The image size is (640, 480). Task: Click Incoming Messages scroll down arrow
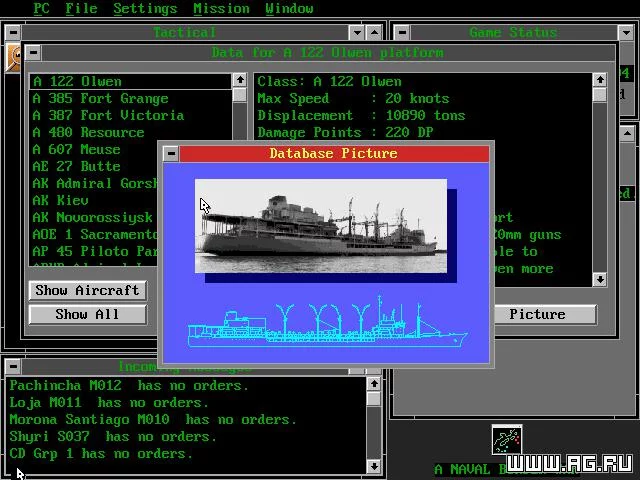[373, 466]
